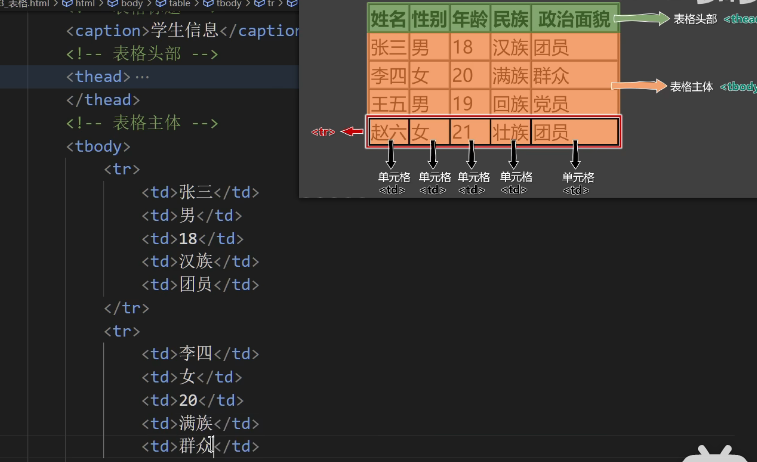This screenshot has height=462, width=757.
Task: Click the 姓名 header cell in diagram
Action: [388, 19]
